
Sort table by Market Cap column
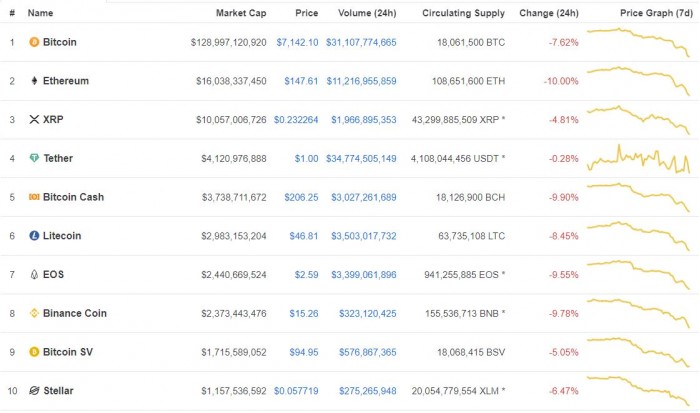coord(241,14)
